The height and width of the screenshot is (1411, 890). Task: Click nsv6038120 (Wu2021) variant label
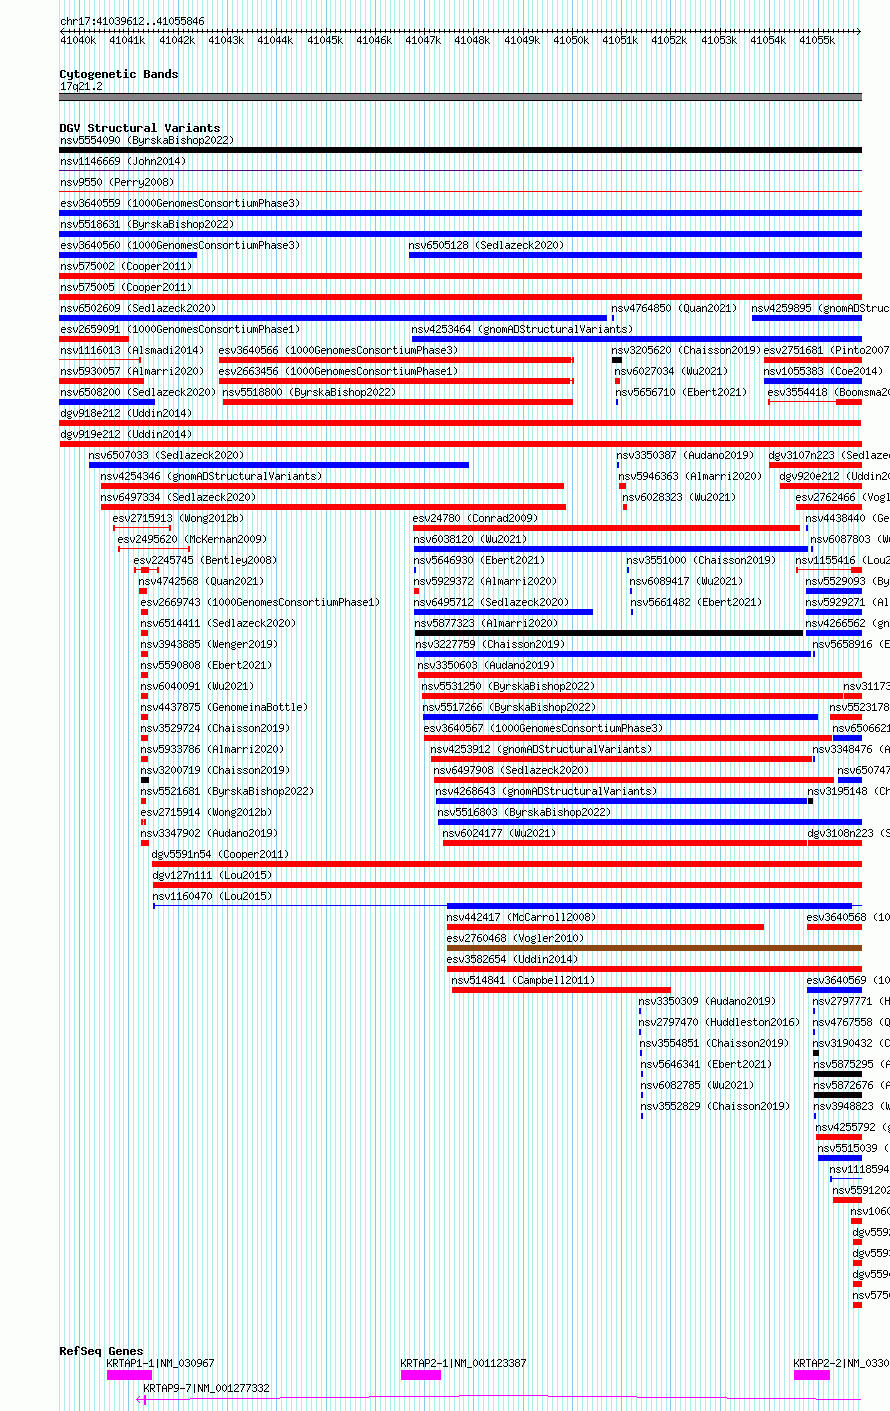point(470,539)
